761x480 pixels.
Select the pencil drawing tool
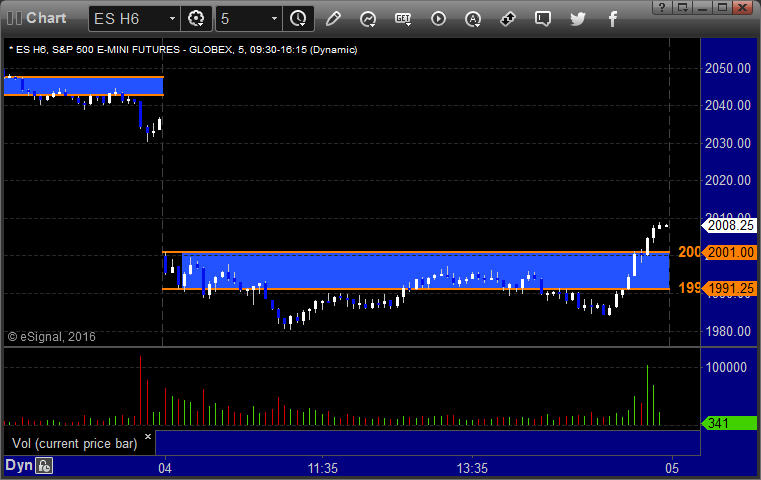point(333,18)
